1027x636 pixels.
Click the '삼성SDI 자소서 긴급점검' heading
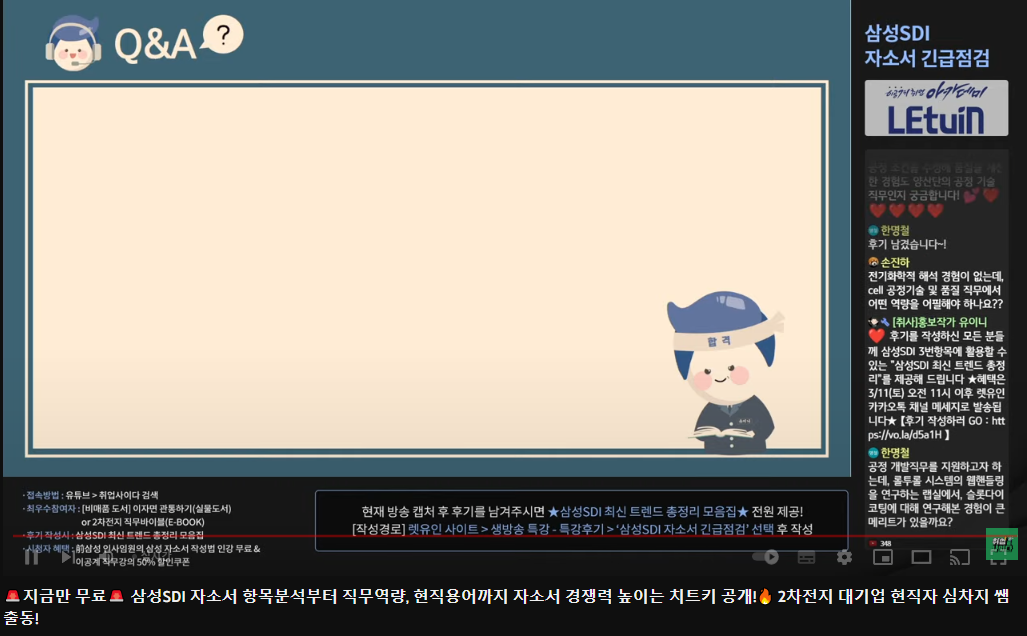(x=927, y=46)
